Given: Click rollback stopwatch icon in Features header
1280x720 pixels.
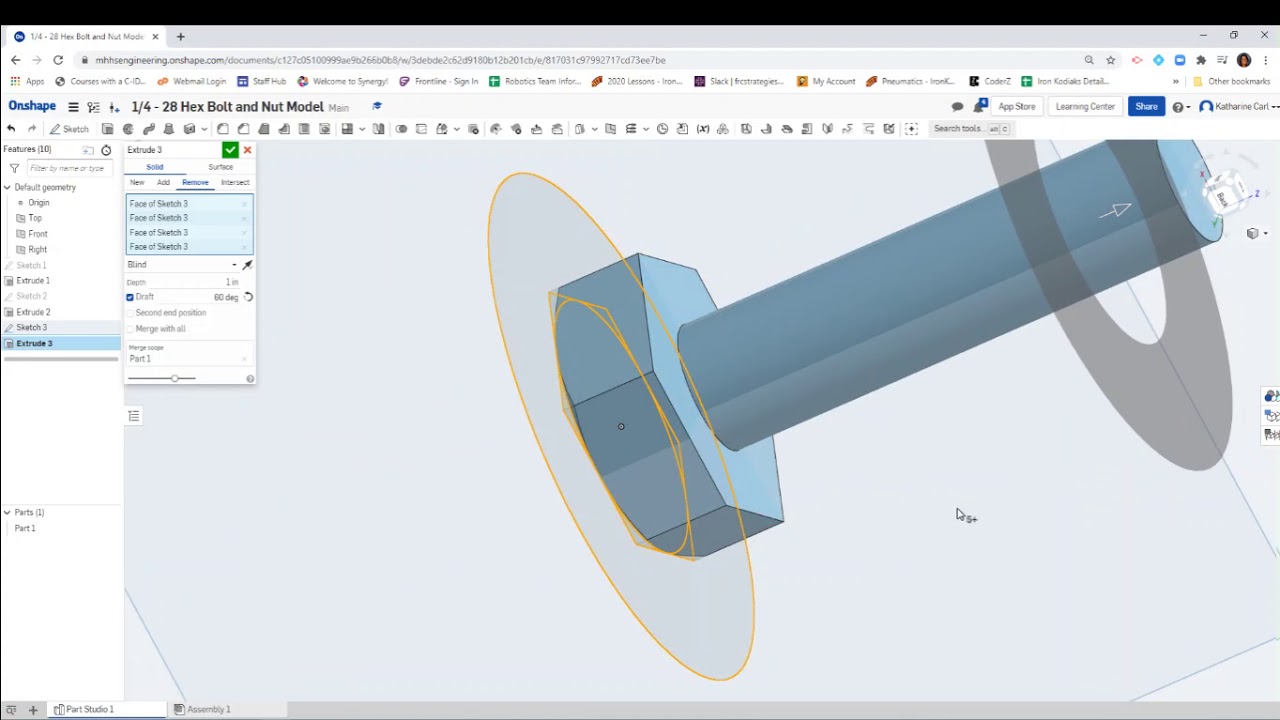Looking at the screenshot, I should point(106,150).
